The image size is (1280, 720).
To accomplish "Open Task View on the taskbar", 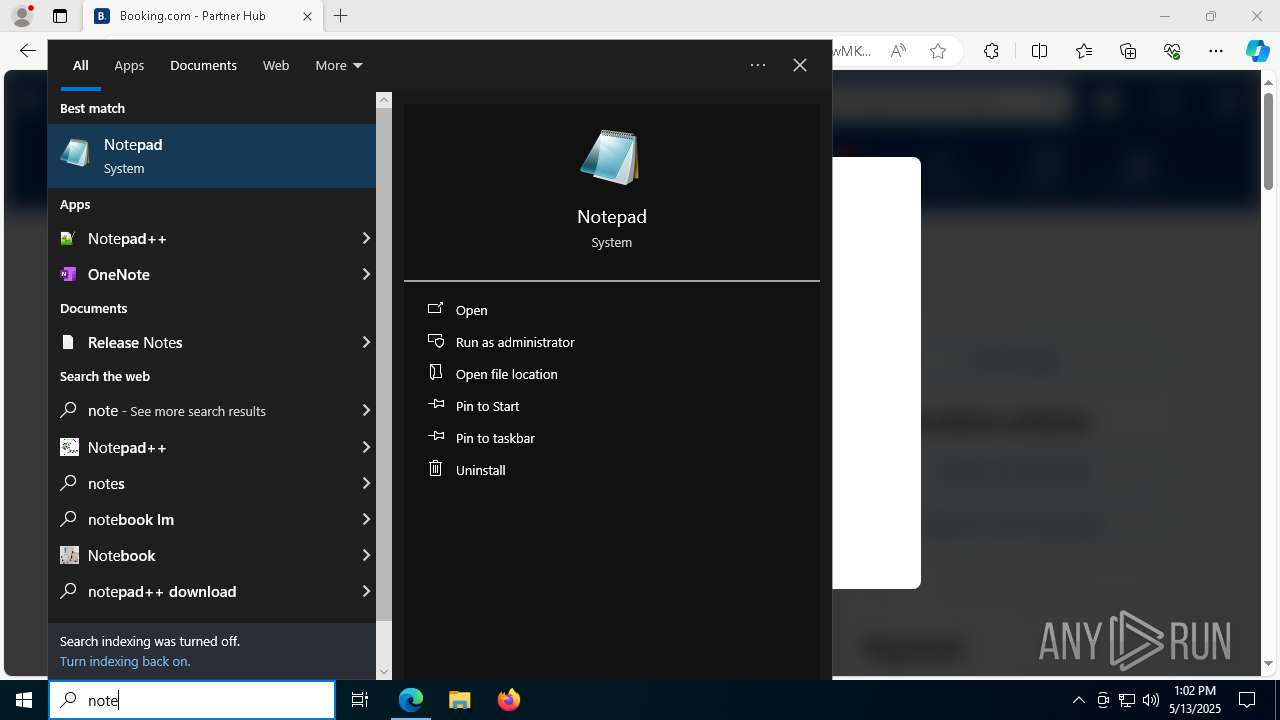I will point(360,700).
